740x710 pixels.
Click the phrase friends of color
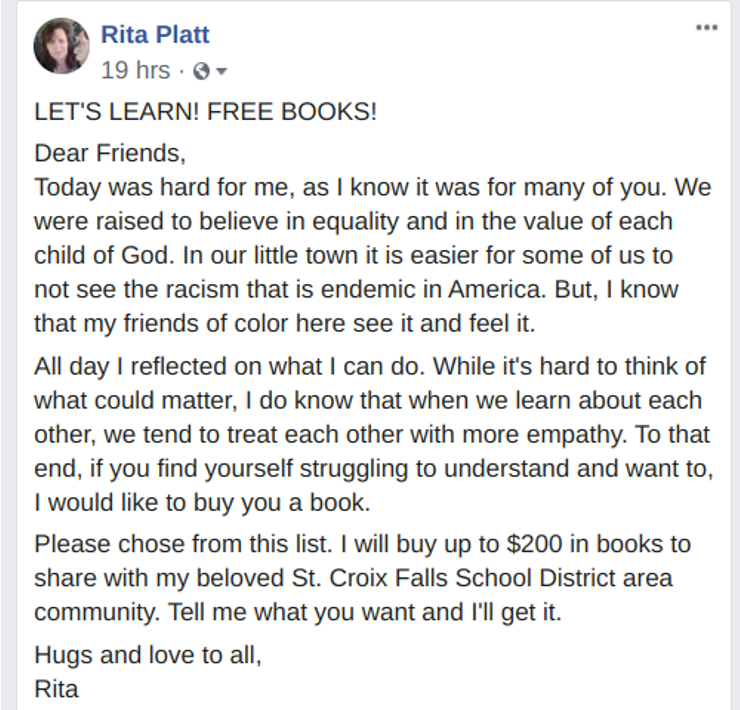(206, 323)
